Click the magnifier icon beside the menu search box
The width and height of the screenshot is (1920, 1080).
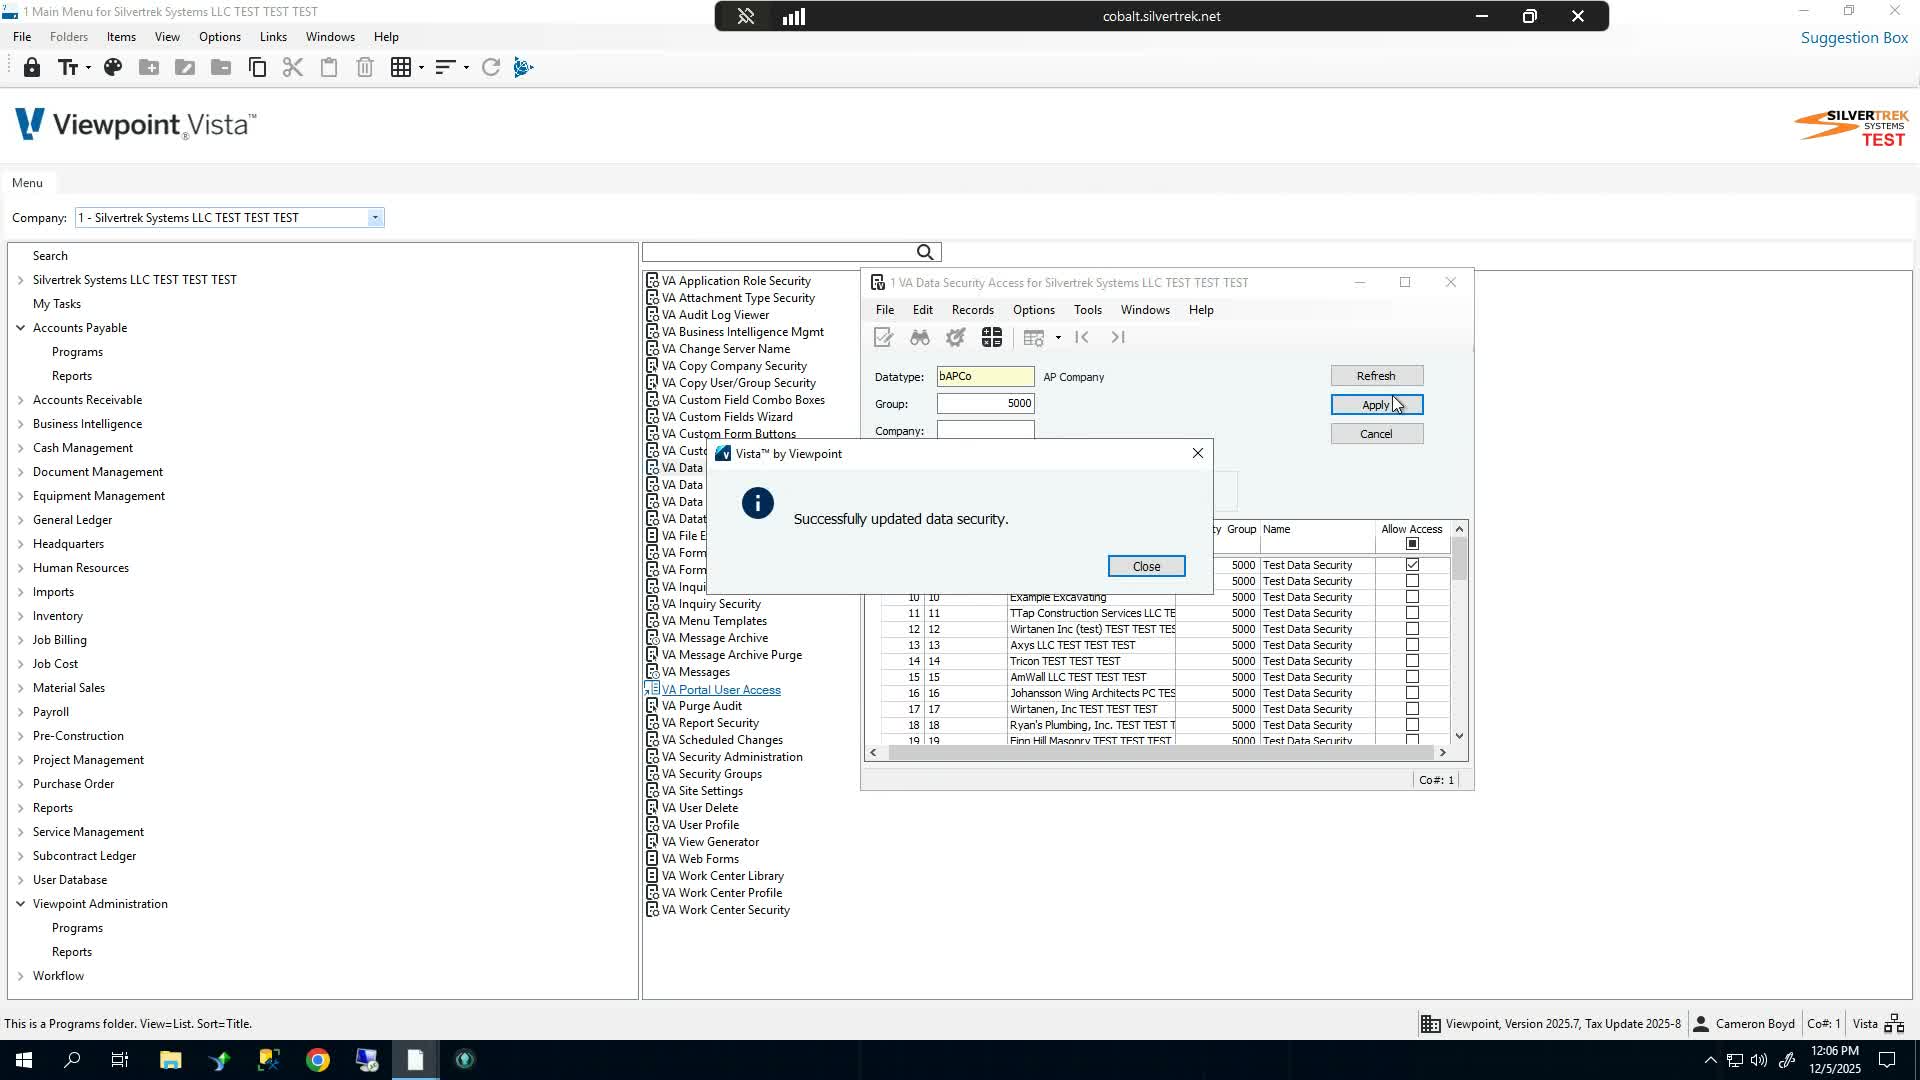[x=925, y=252]
